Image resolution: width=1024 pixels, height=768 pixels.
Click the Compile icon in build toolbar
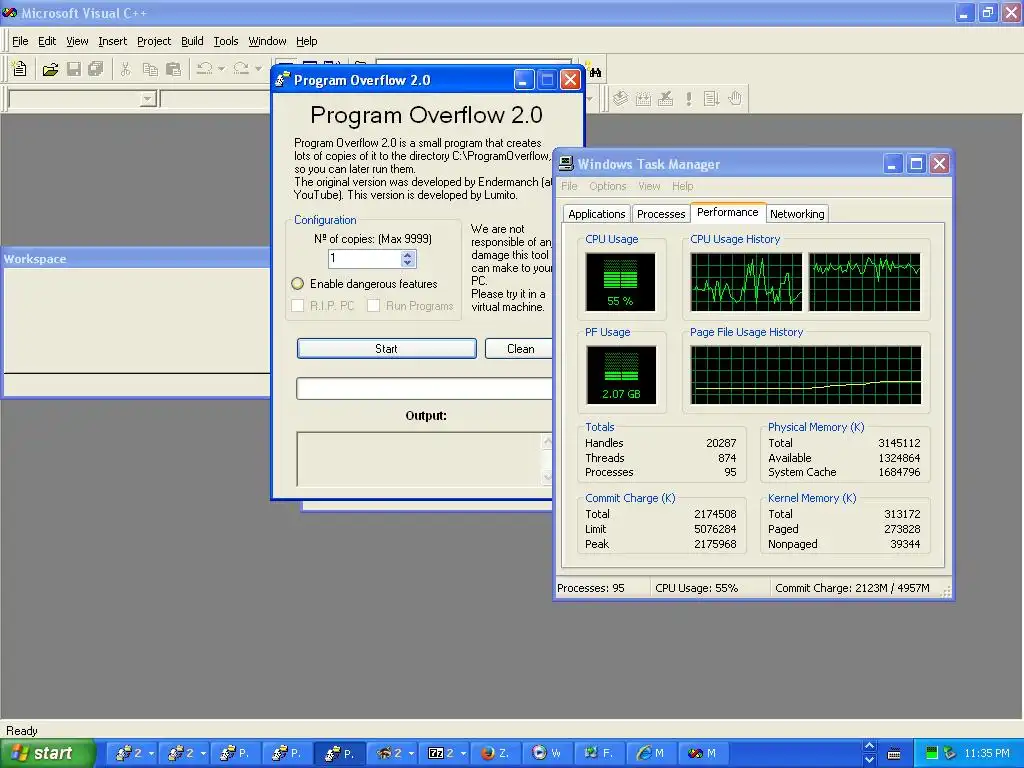[x=620, y=99]
